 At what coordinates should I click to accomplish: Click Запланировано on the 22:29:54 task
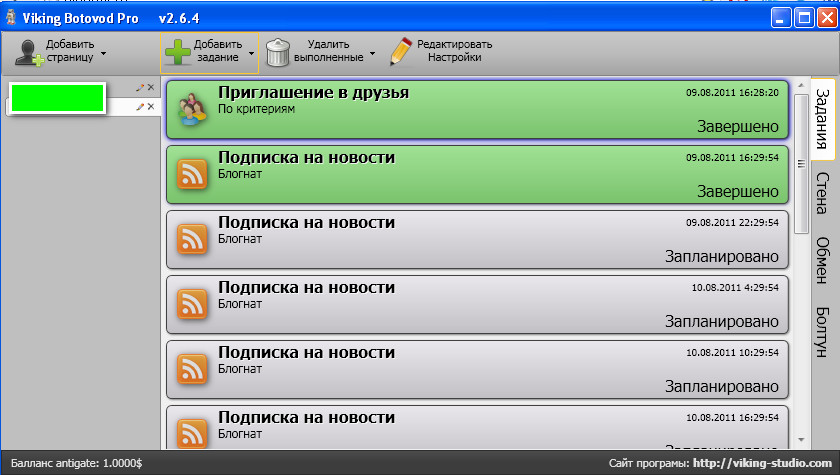(x=722, y=257)
